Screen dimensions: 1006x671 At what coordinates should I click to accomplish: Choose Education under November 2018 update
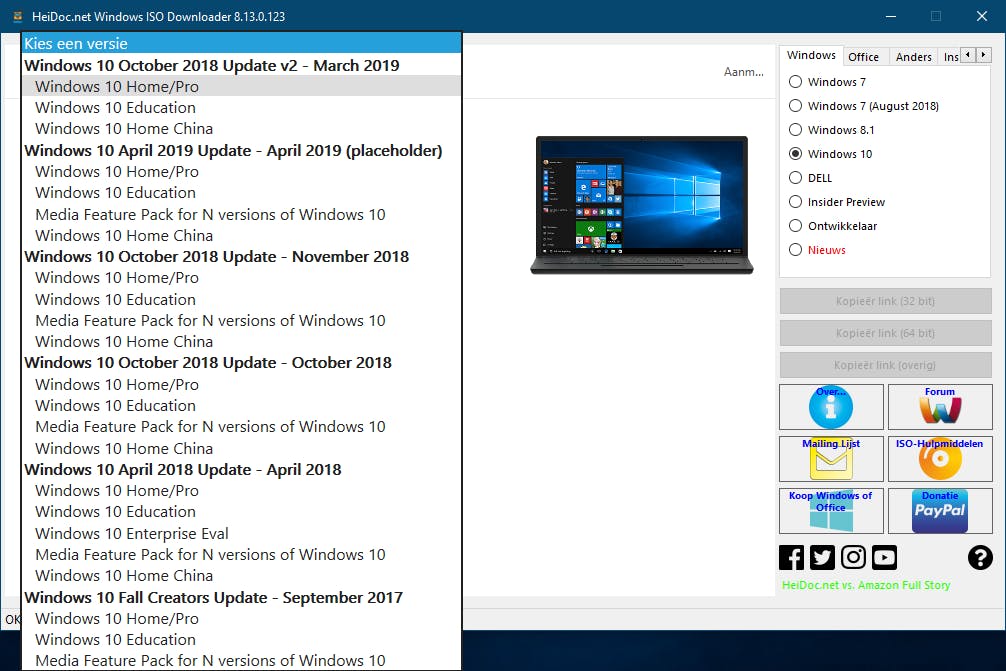[x=241, y=299]
